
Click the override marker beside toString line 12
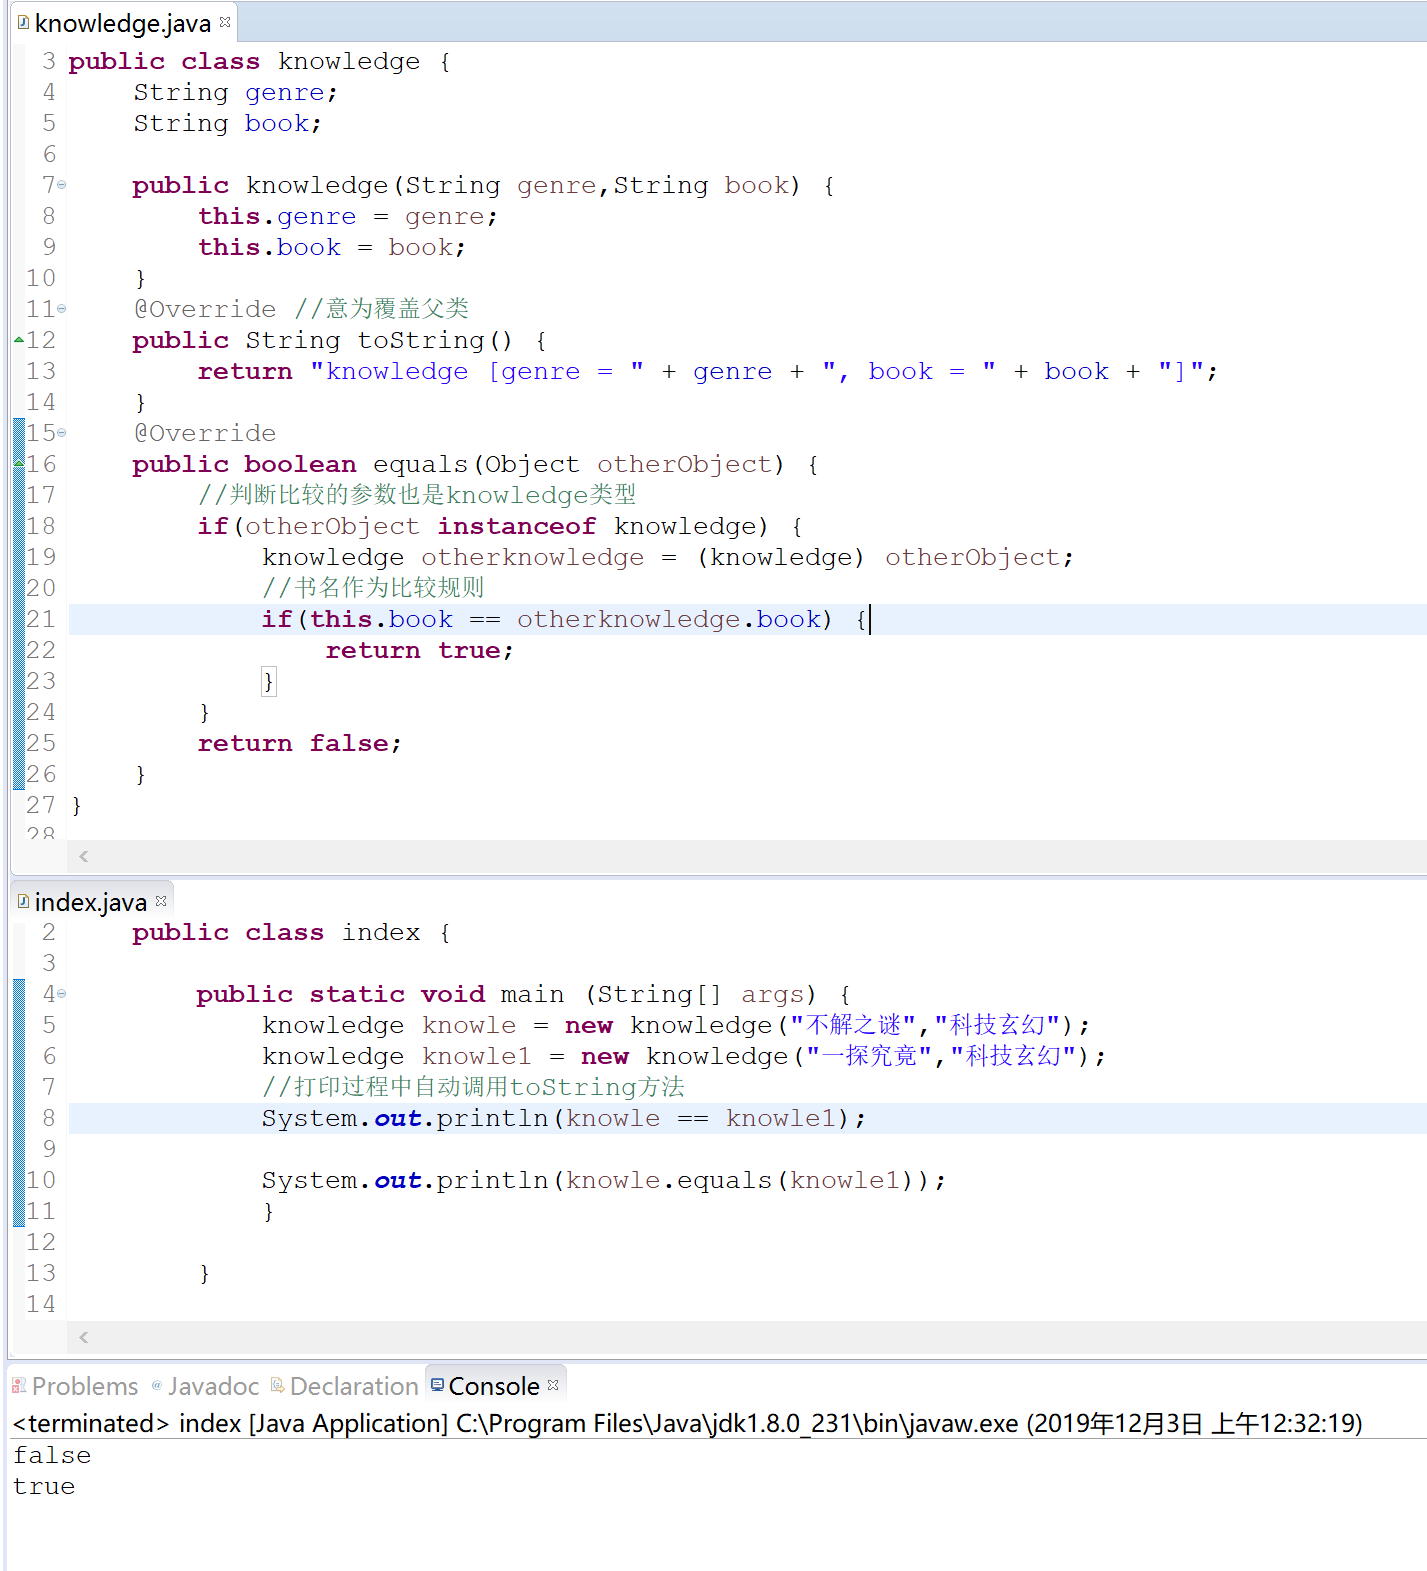(x=19, y=340)
